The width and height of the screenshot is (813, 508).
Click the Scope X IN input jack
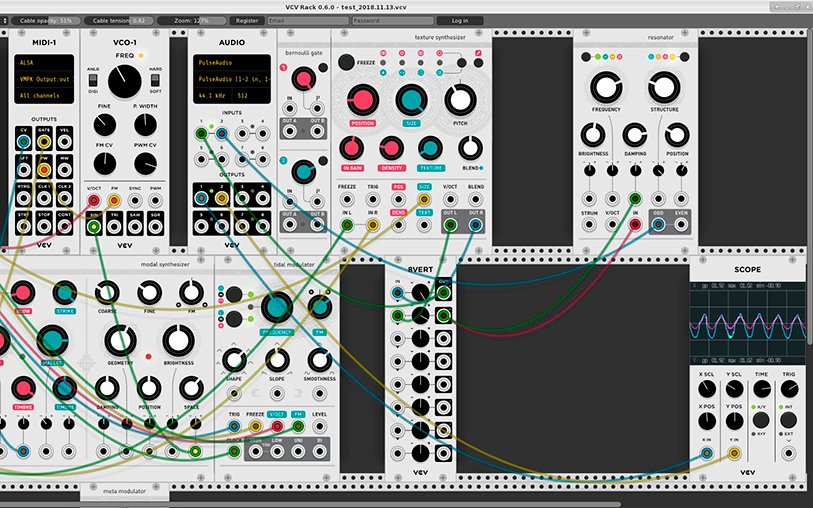click(x=707, y=452)
